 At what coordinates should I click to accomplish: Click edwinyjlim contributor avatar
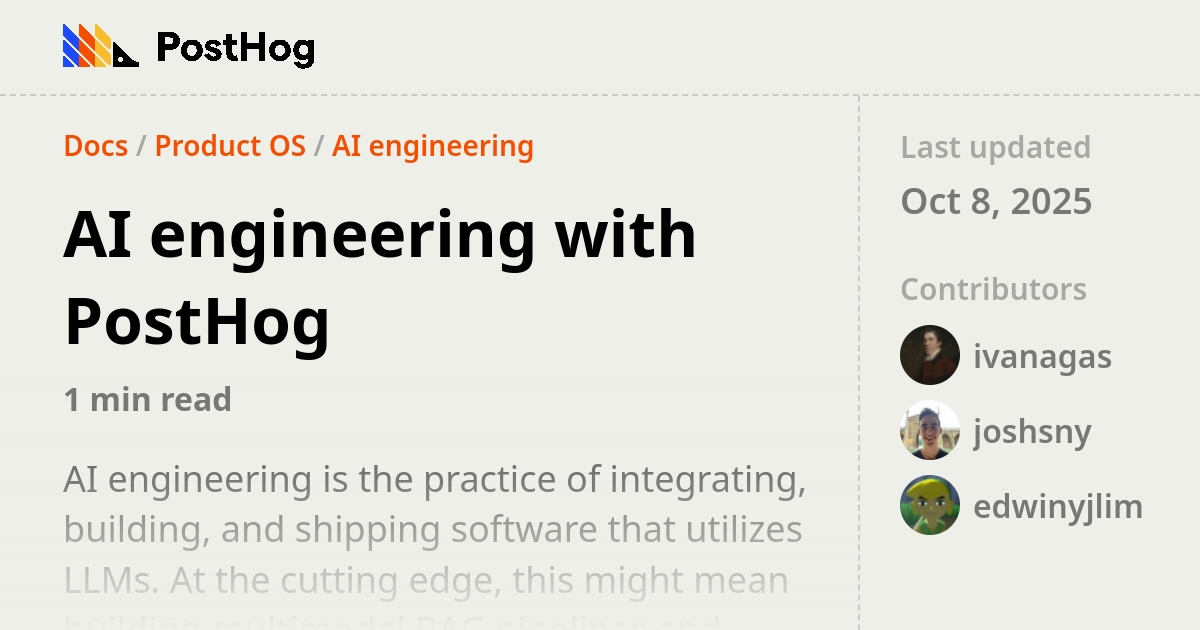tap(930, 506)
